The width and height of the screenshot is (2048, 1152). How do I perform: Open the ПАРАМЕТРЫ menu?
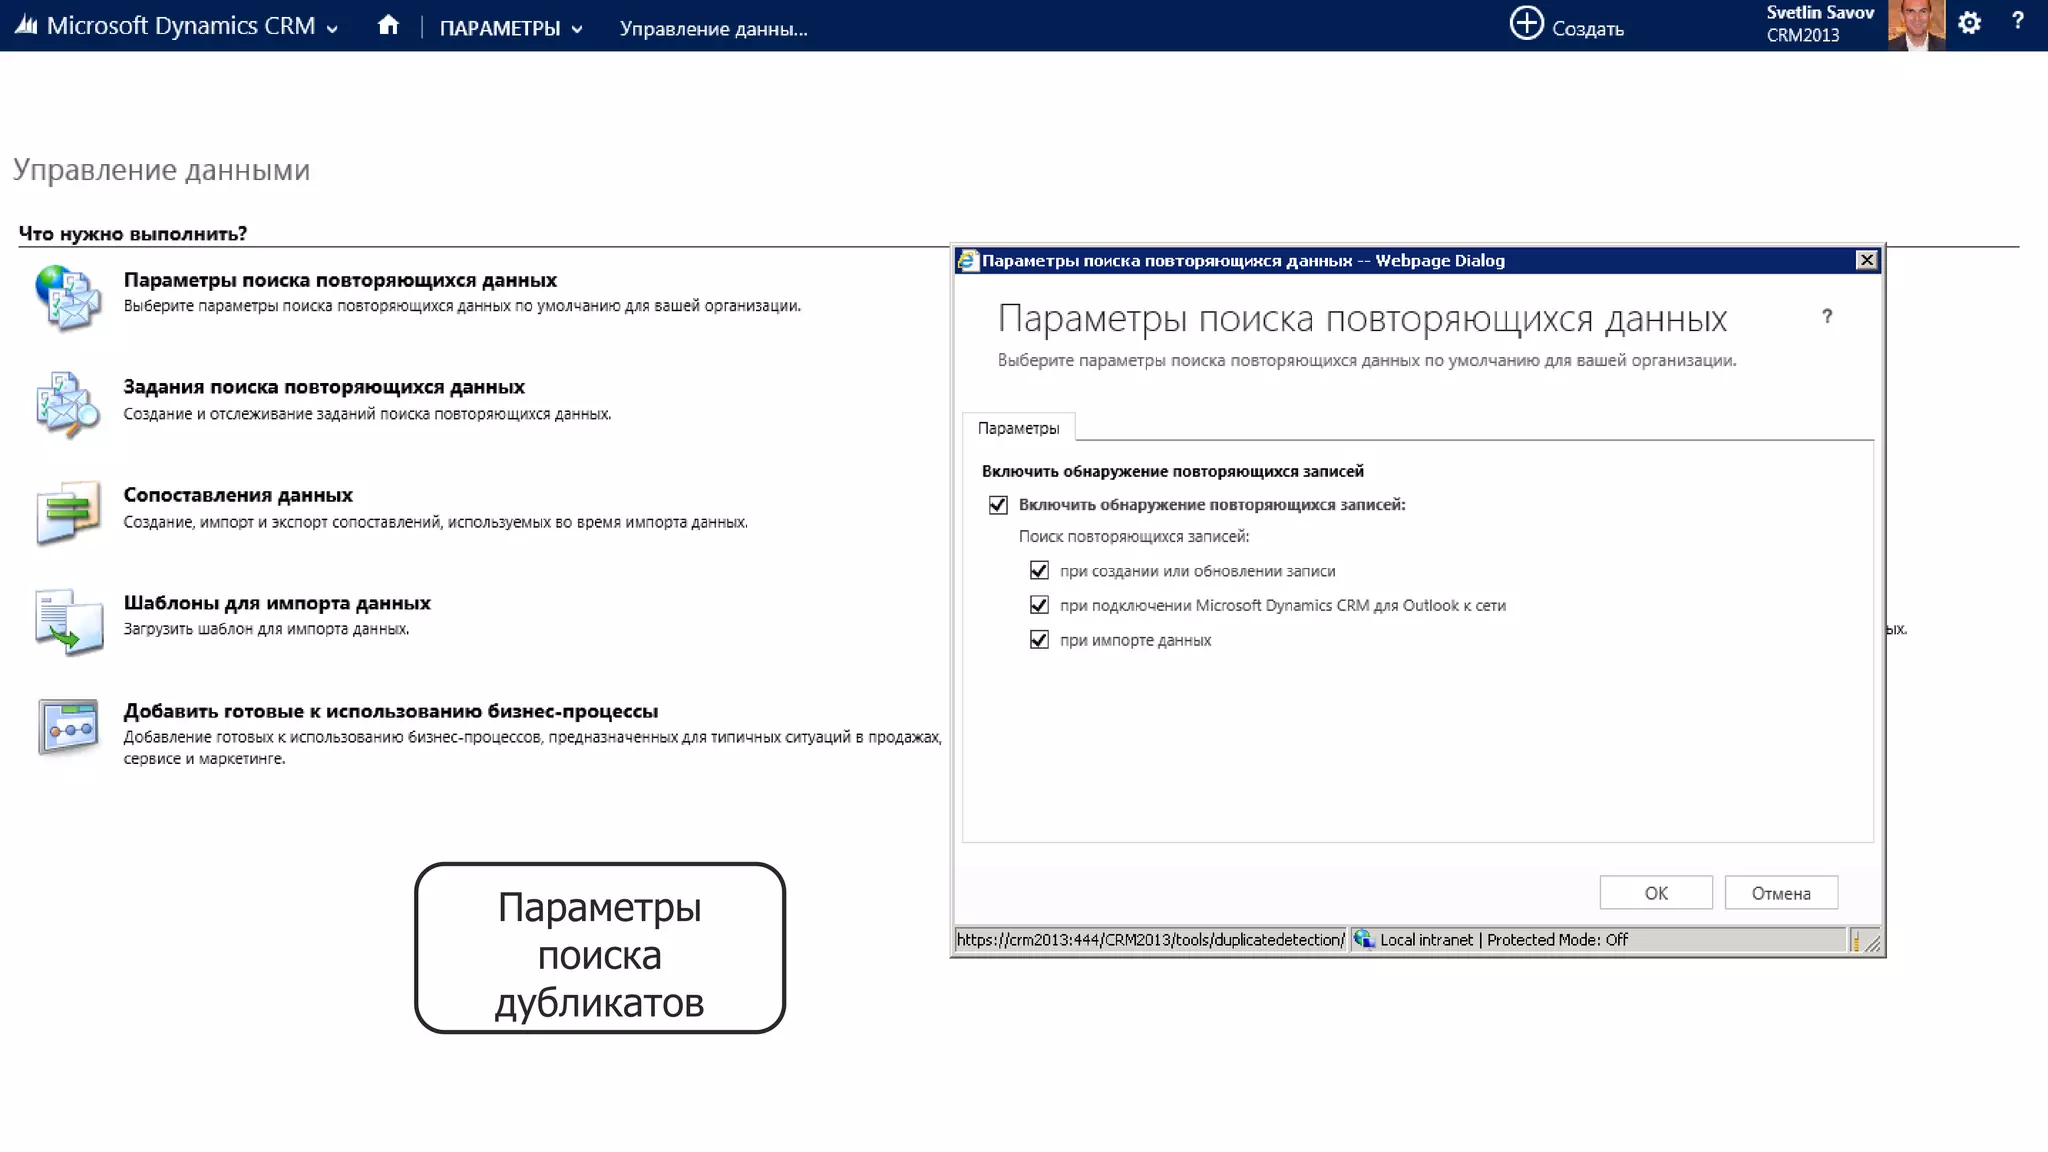tap(499, 28)
